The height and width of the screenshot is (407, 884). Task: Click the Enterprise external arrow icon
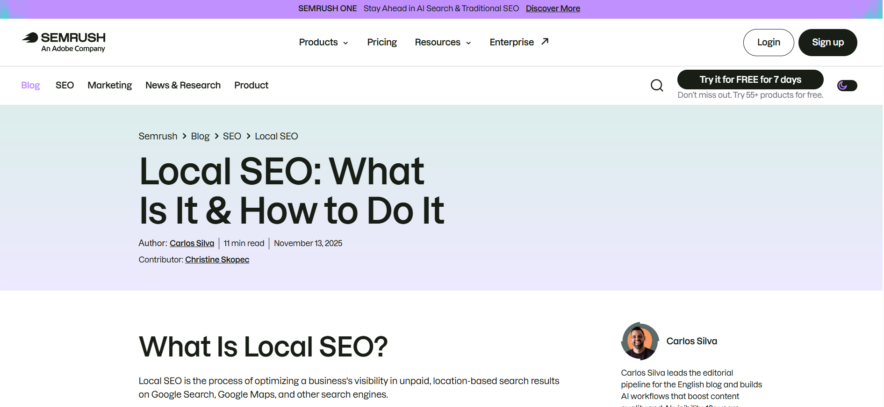pyautogui.click(x=545, y=41)
